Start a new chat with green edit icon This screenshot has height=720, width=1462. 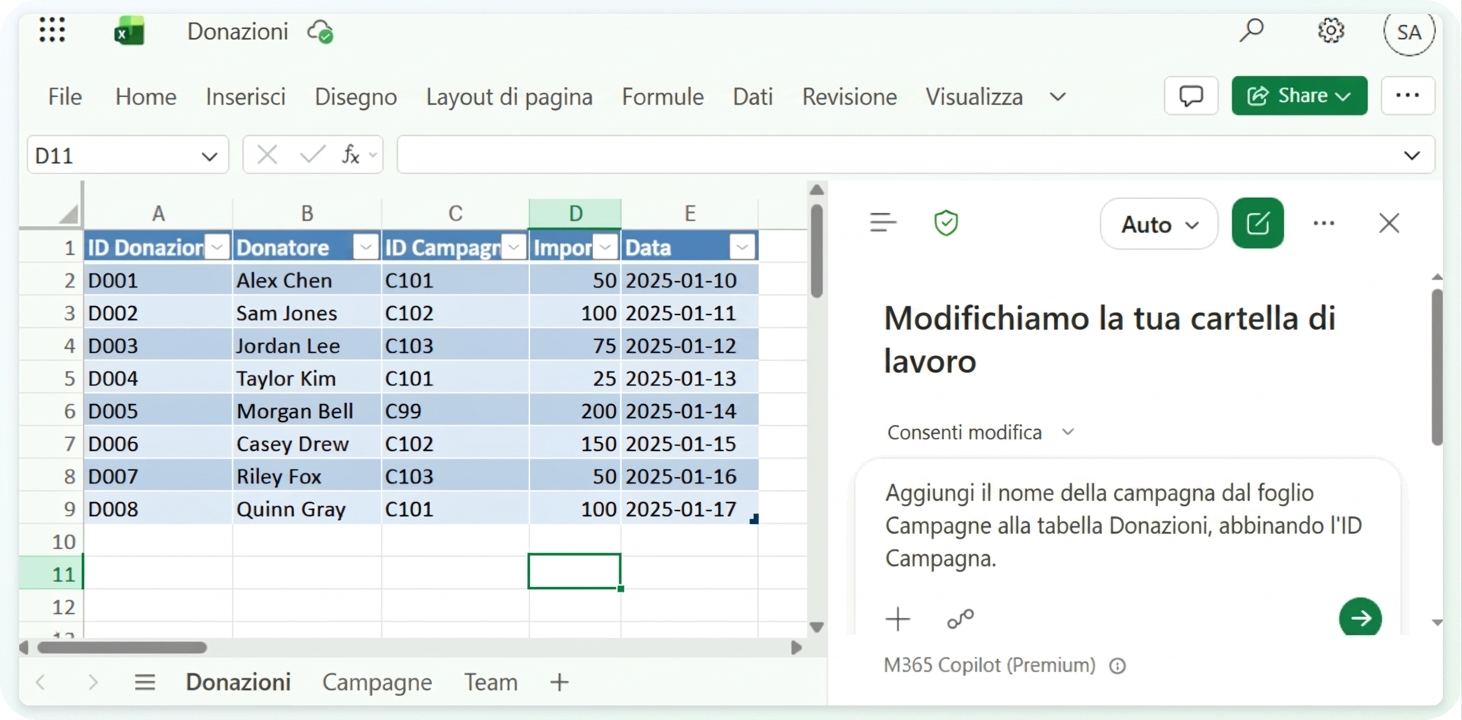[1258, 223]
